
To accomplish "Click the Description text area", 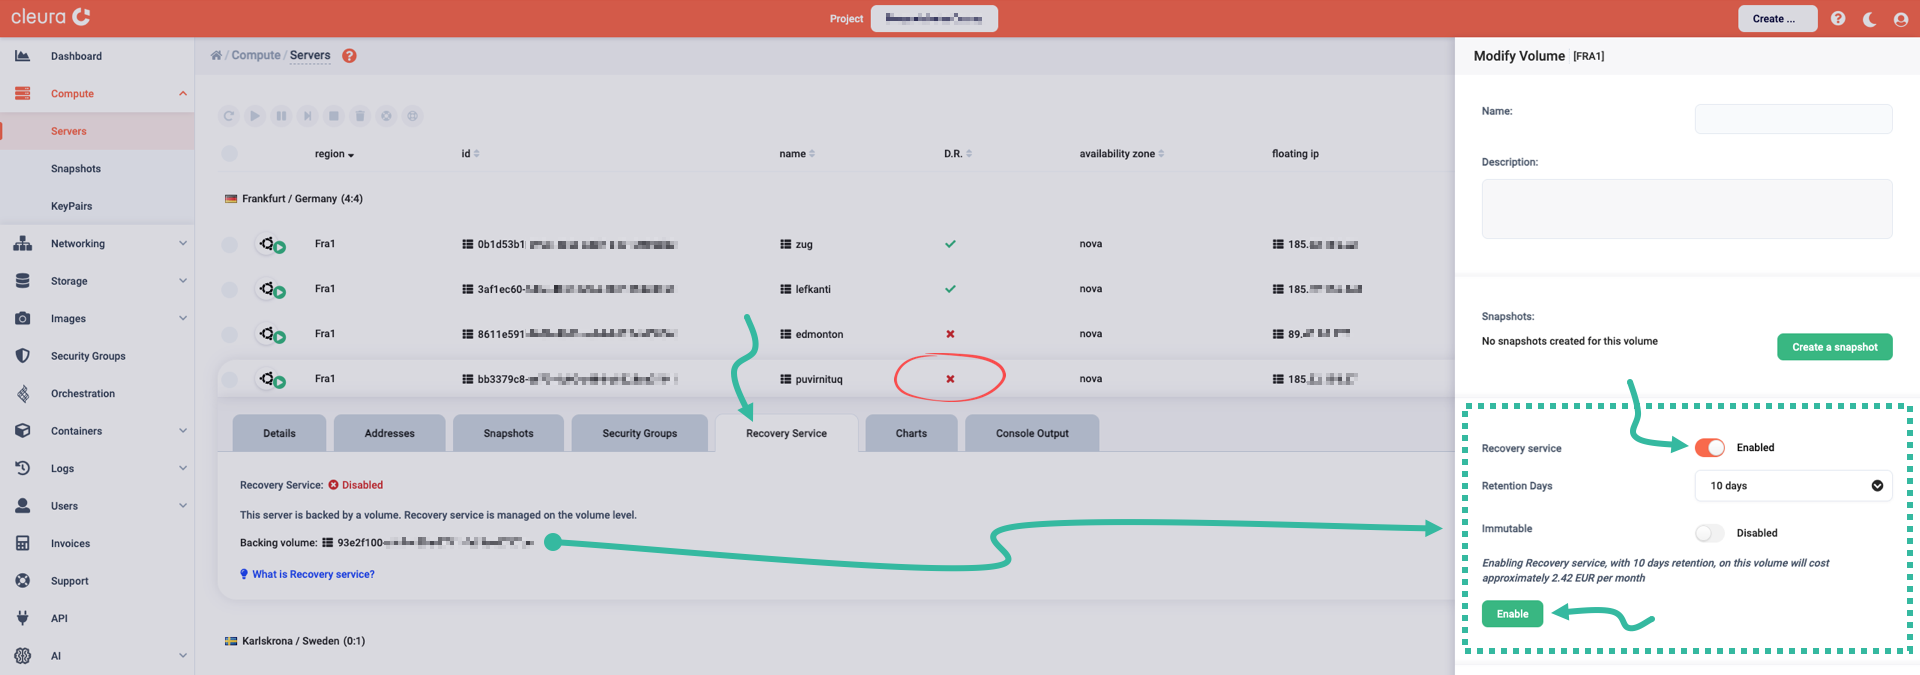I will click(1687, 209).
